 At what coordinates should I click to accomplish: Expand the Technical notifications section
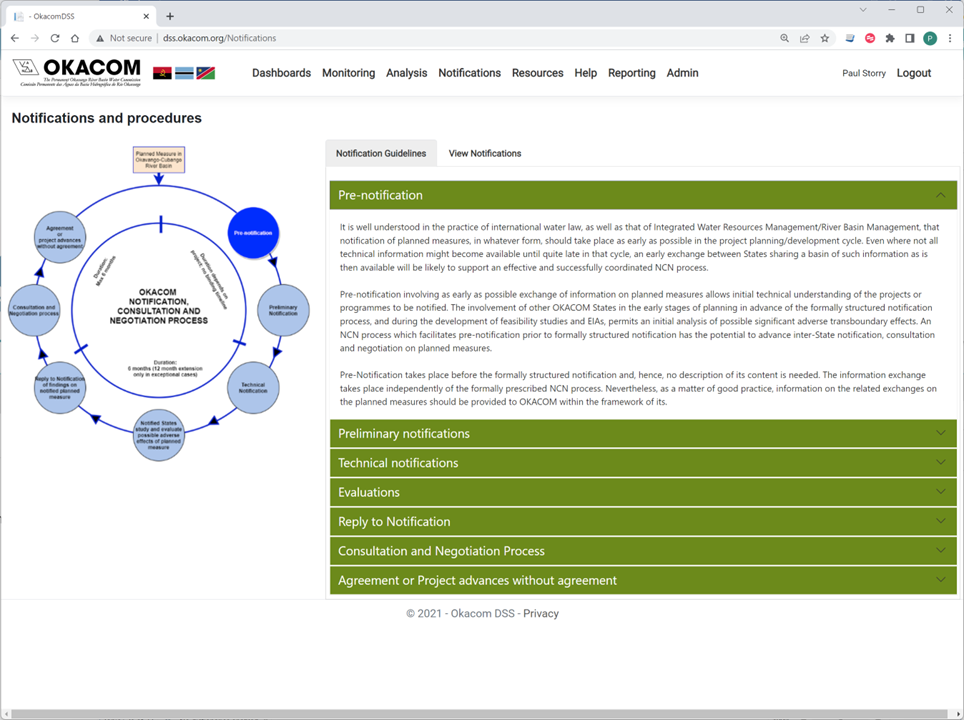(x=643, y=463)
